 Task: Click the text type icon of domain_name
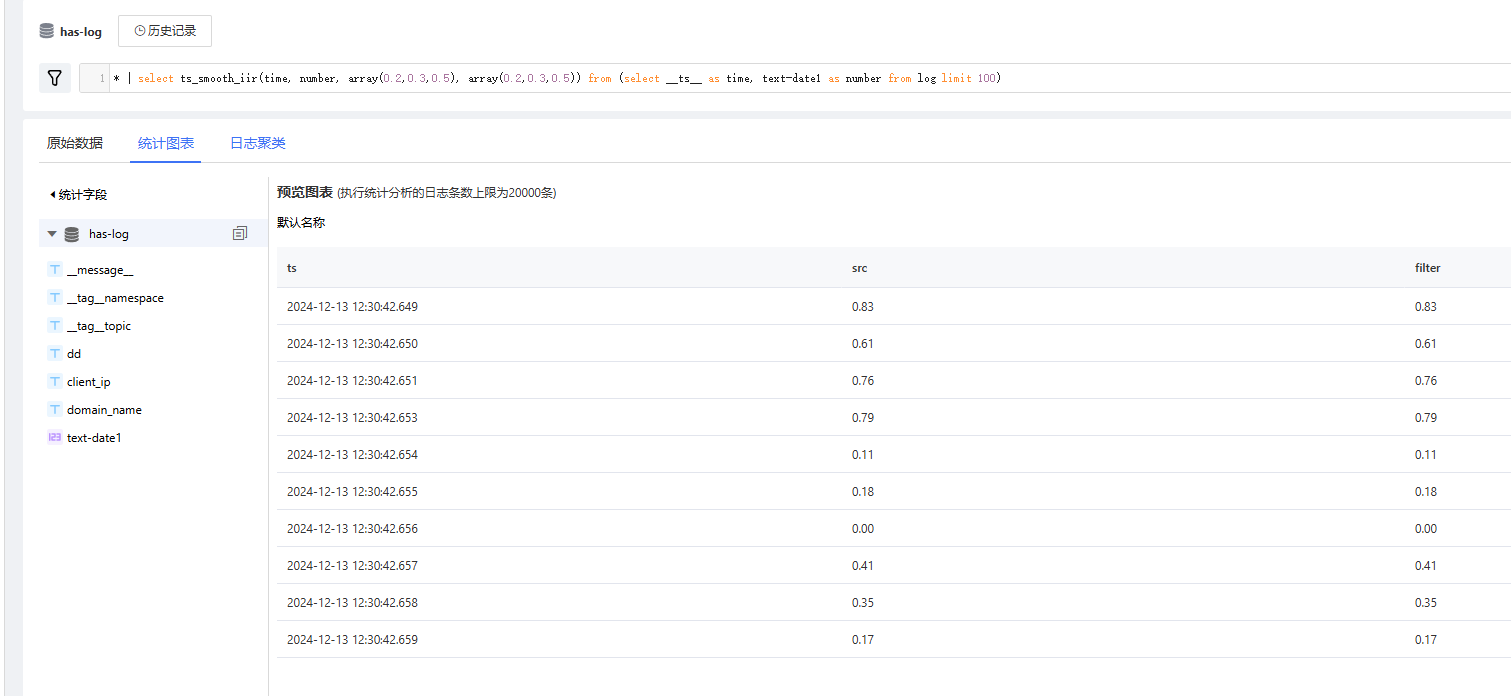tap(55, 410)
